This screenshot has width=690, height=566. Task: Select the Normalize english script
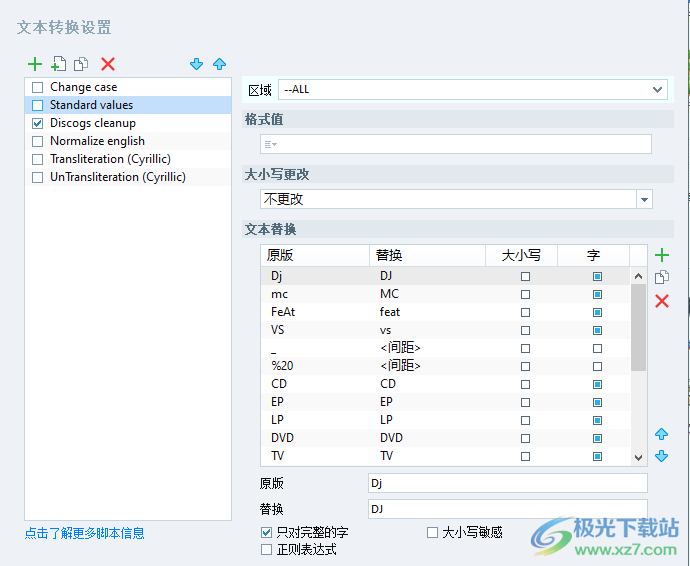[x=128, y=141]
